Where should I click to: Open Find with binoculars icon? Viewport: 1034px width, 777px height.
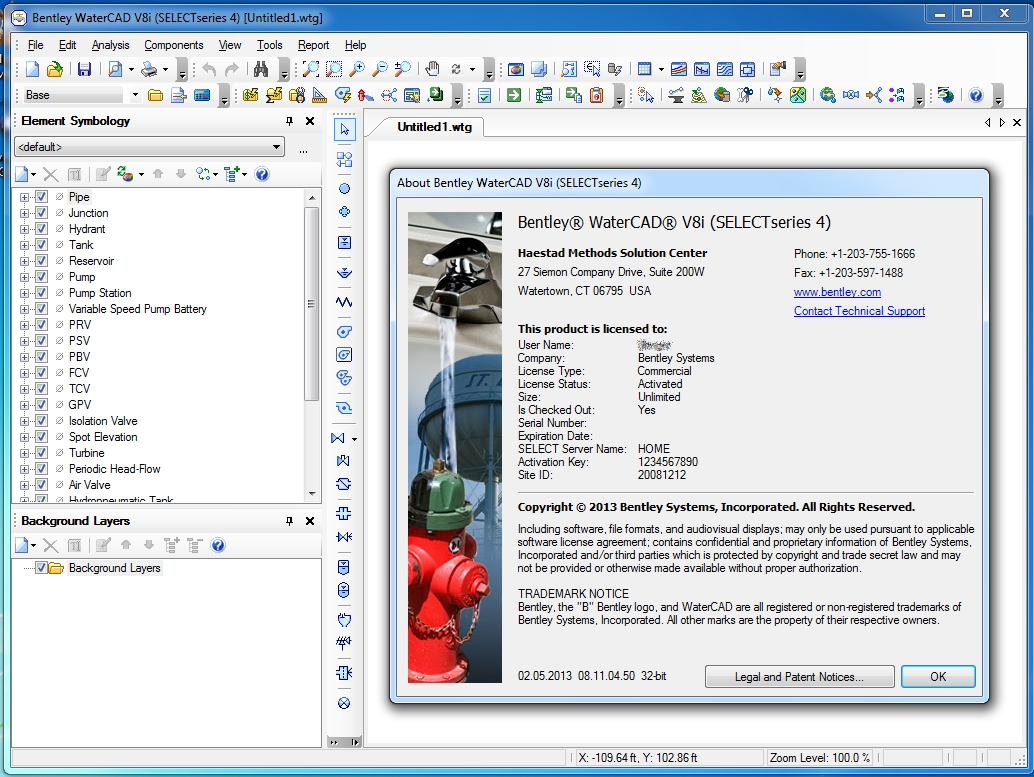(x=261, y=69)
